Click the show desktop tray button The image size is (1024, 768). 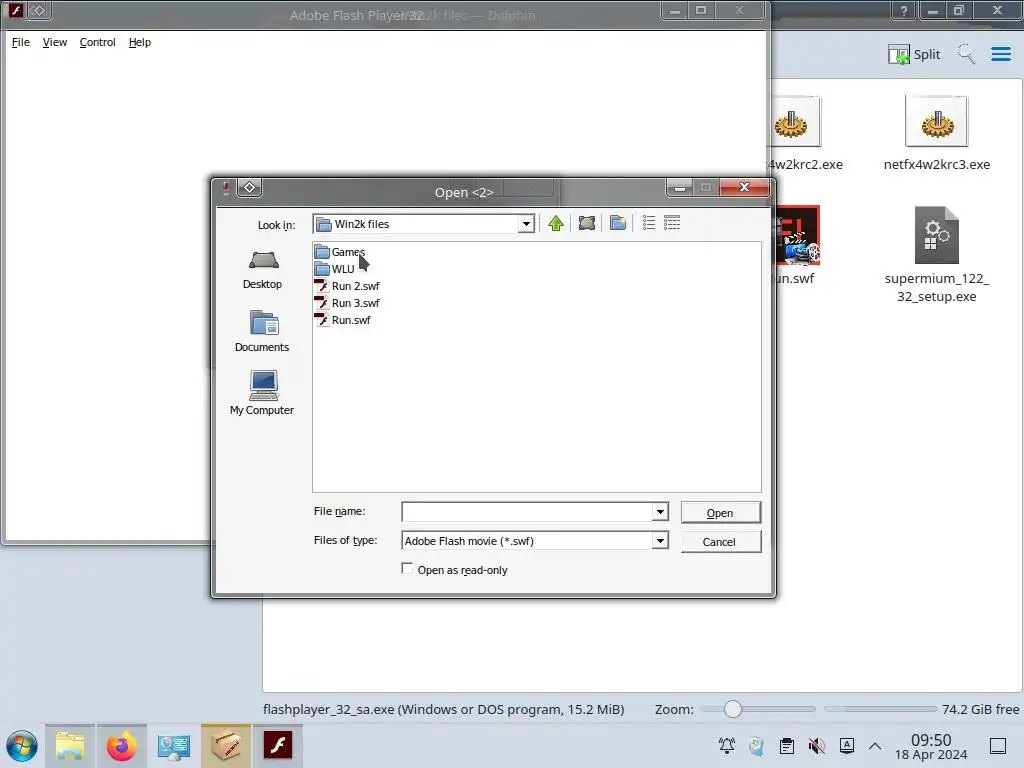(x=998, y=746)
